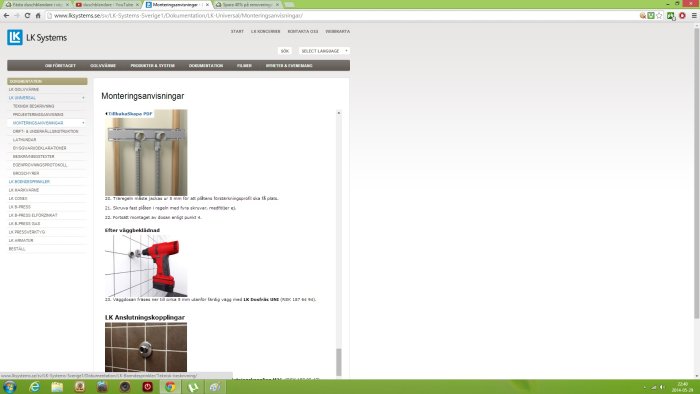The height and width of the screenshot is (394, 700).
Task: Open the Start link in top menu
Action: coord(237,32)
